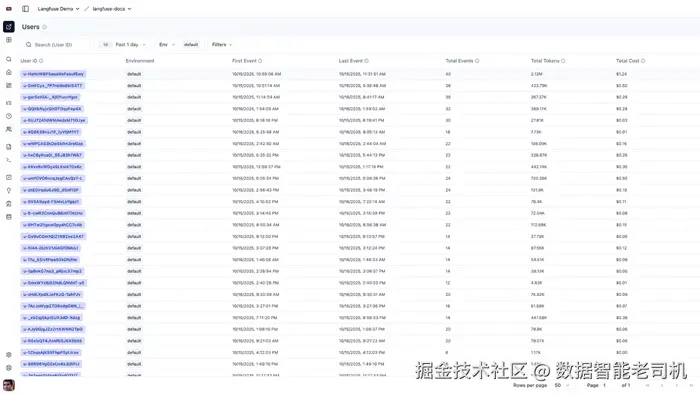Click the info icon next to Total Events header

pyautogui.click(x=477, y=61)
